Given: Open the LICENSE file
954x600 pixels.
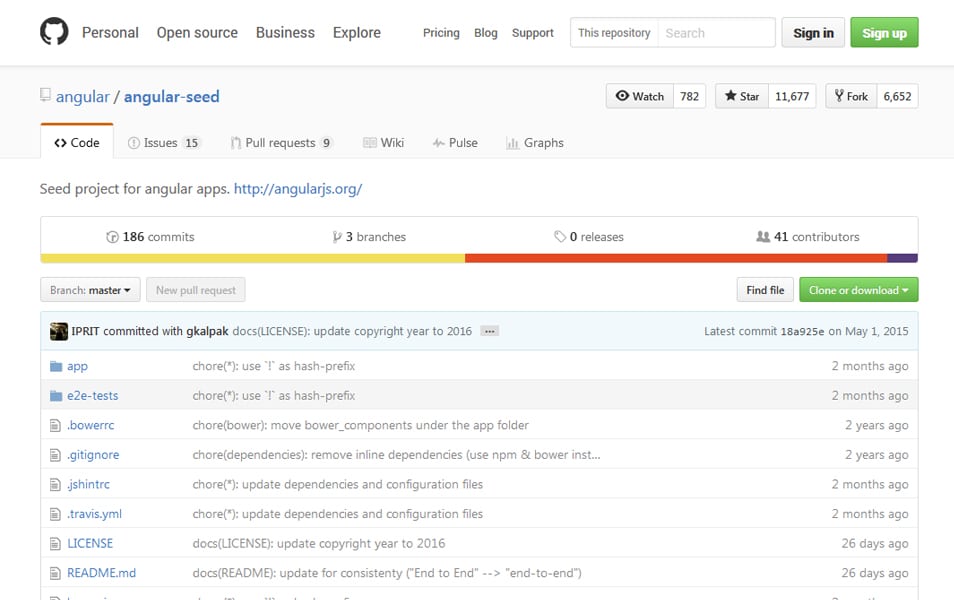Looking at the screenshot, I should tap(90, 543).
